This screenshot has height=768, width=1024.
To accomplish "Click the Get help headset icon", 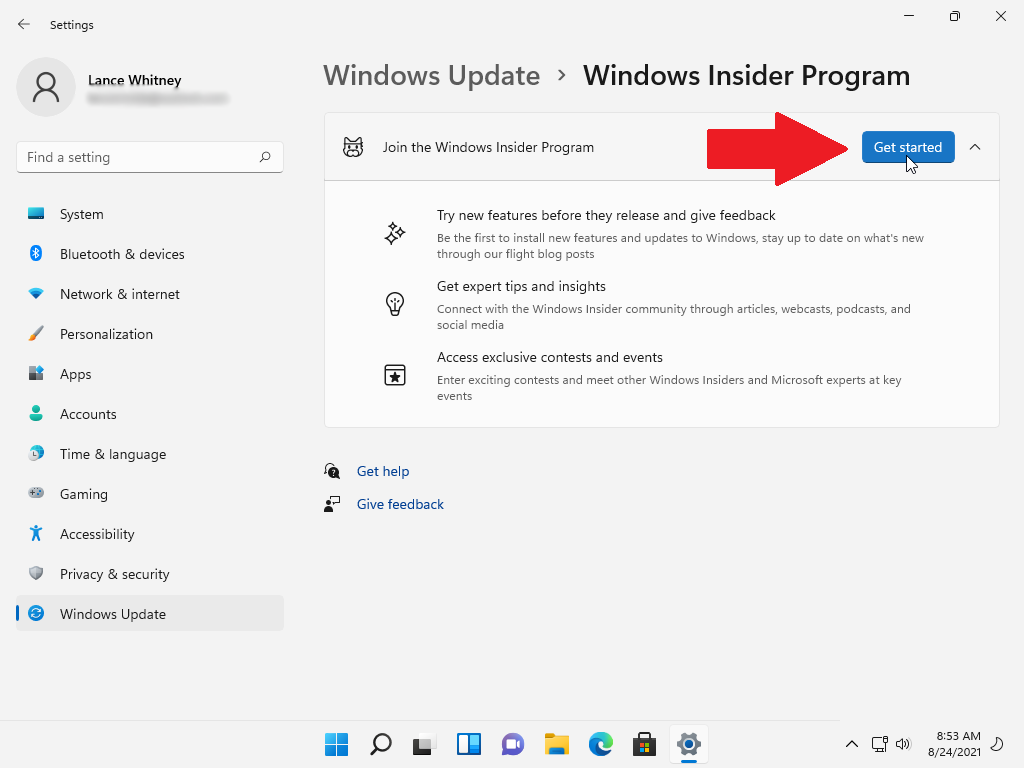I will pos(332,470).
